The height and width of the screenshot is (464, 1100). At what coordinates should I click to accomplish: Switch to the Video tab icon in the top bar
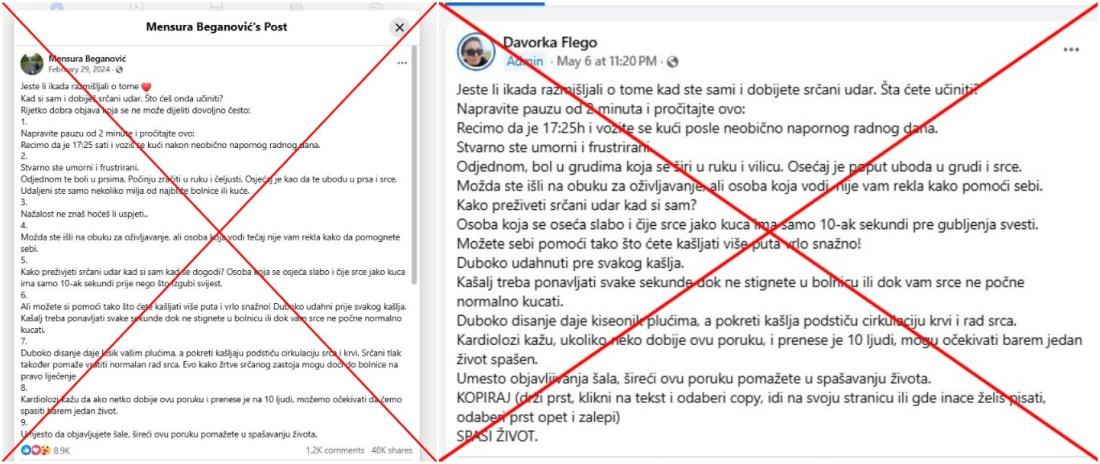[136, 6]
